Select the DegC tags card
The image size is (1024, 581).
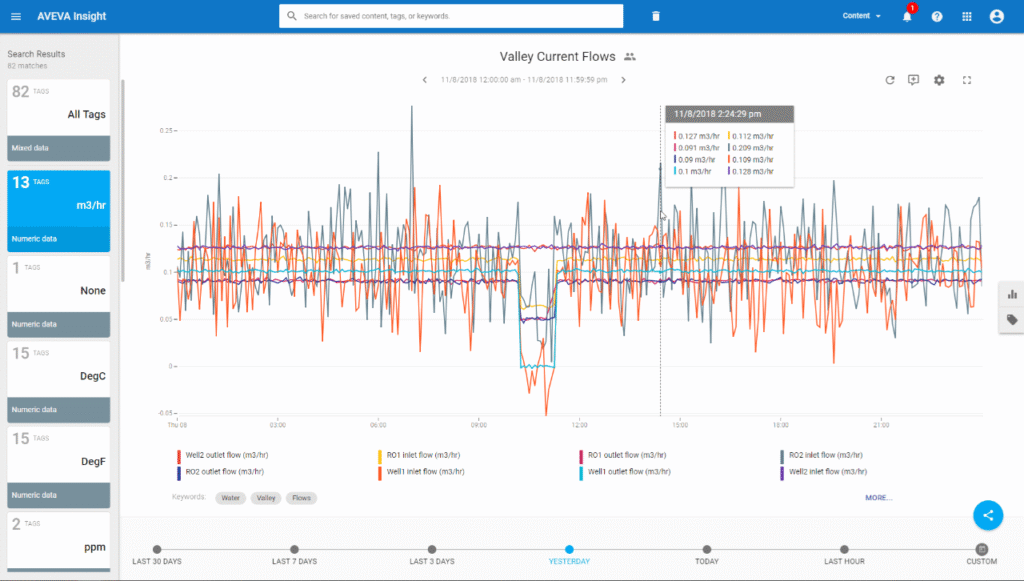pyautogui.click(x=58, y=381)
